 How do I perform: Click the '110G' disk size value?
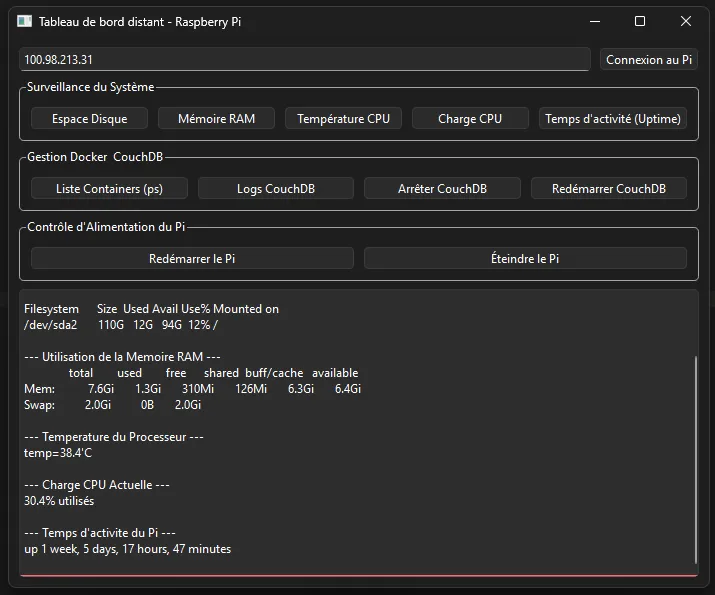click(111, 325)
